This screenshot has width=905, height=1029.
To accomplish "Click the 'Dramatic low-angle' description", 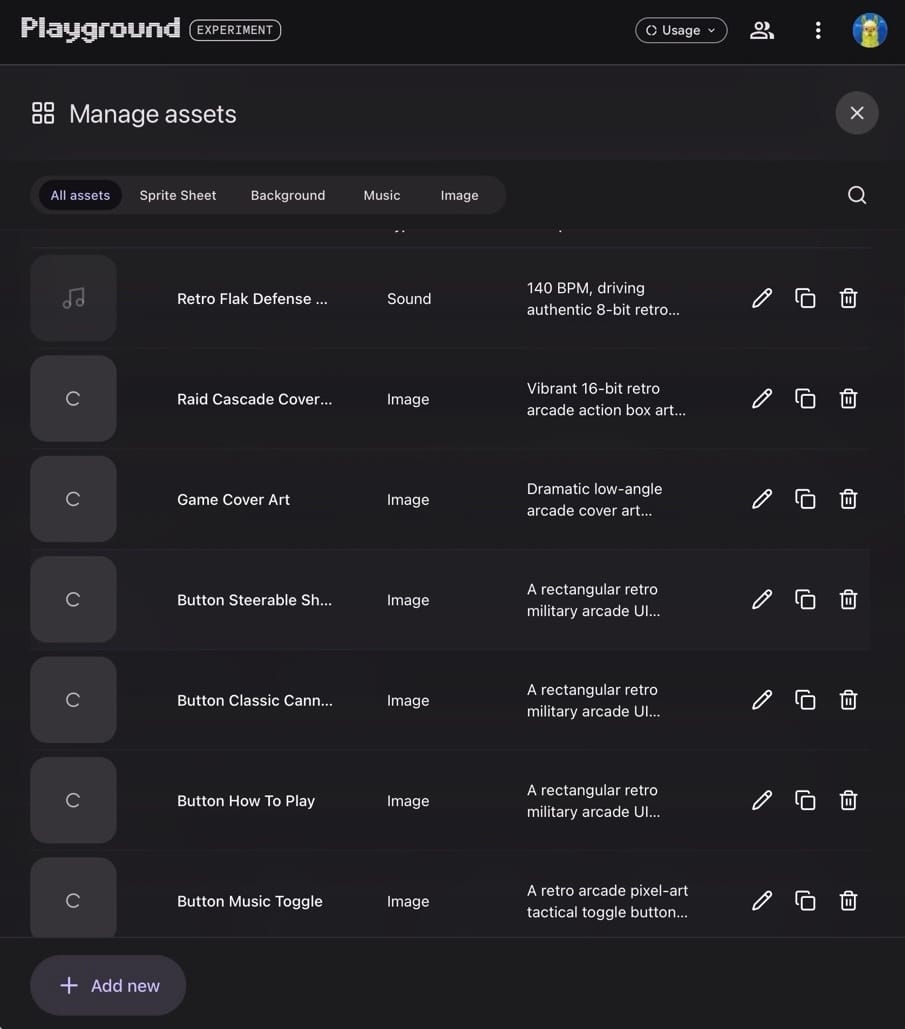I will [595, 489].
